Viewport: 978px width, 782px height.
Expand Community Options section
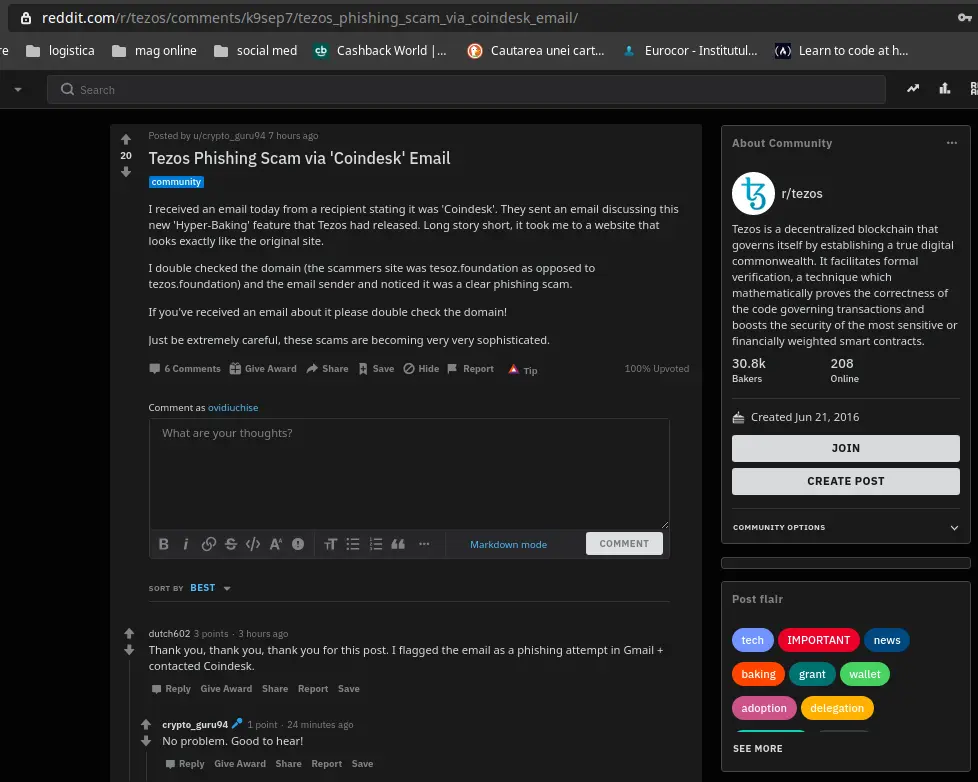point(846,528)
